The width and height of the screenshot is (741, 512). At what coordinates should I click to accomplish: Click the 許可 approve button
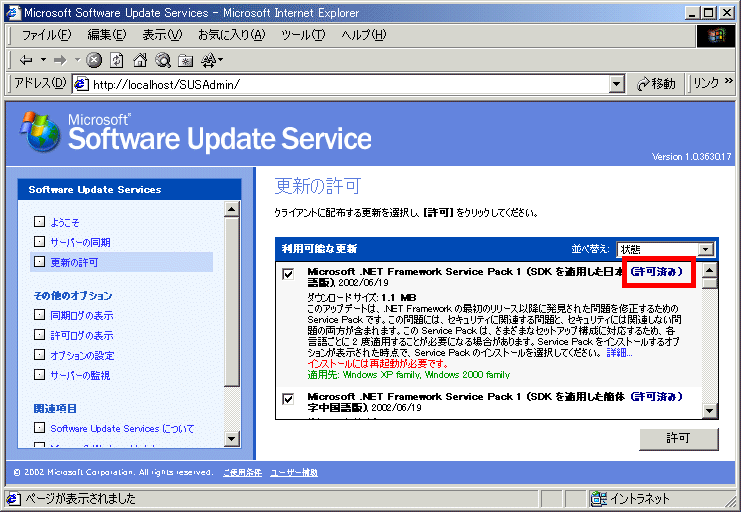[x=679, y=439]
